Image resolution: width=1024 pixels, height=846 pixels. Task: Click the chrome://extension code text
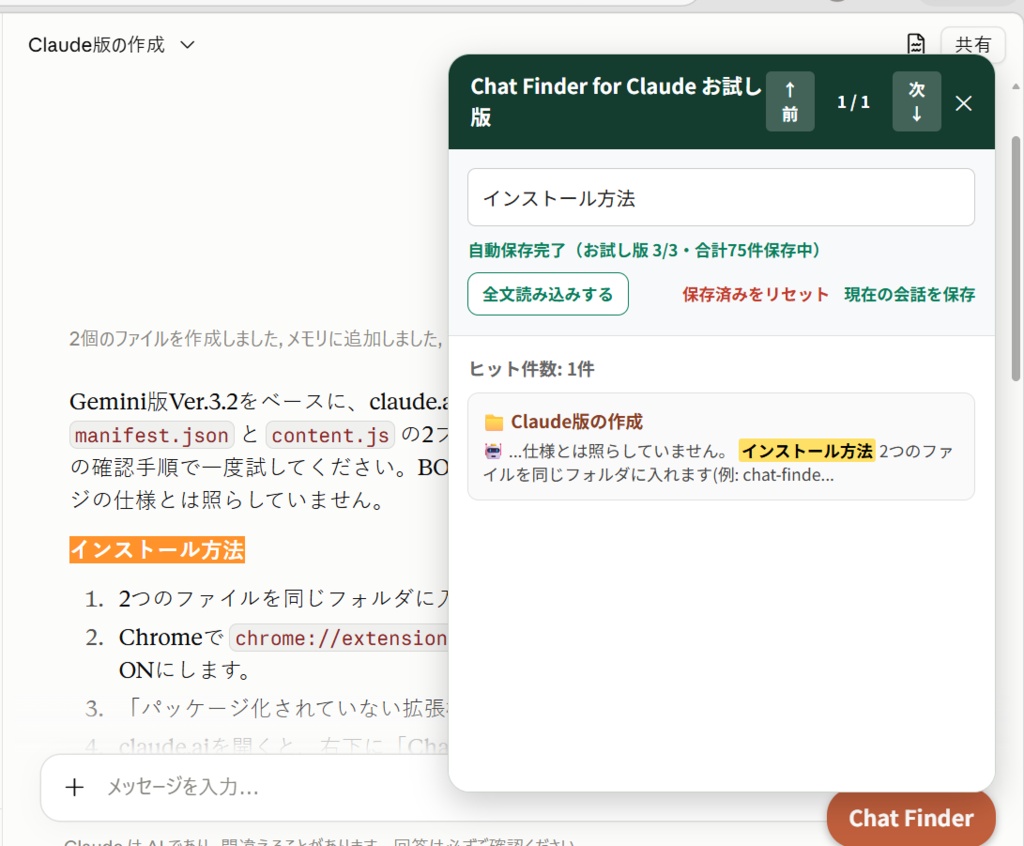(340, 638)
